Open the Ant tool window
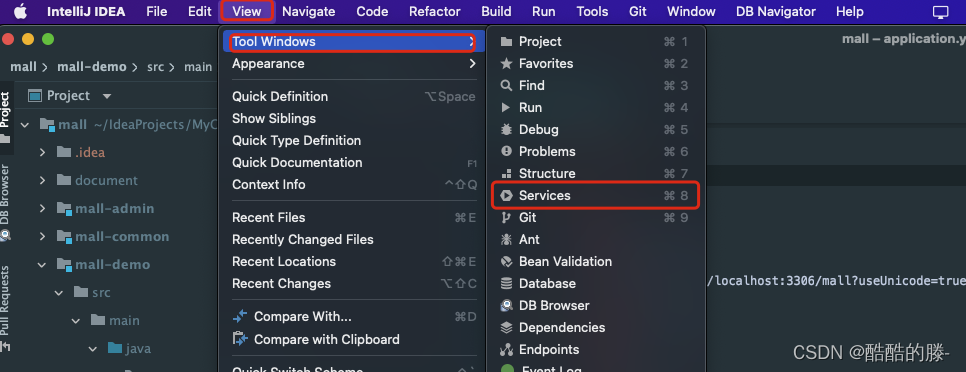The height and width of the screenshot is (372, 966). pos(596,240)
